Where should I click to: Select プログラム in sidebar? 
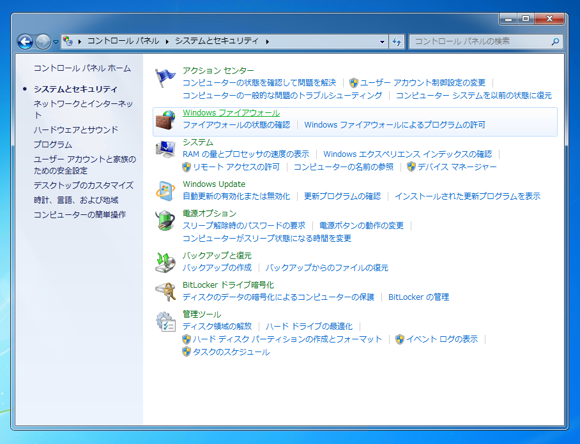click(x=53, y=145)
